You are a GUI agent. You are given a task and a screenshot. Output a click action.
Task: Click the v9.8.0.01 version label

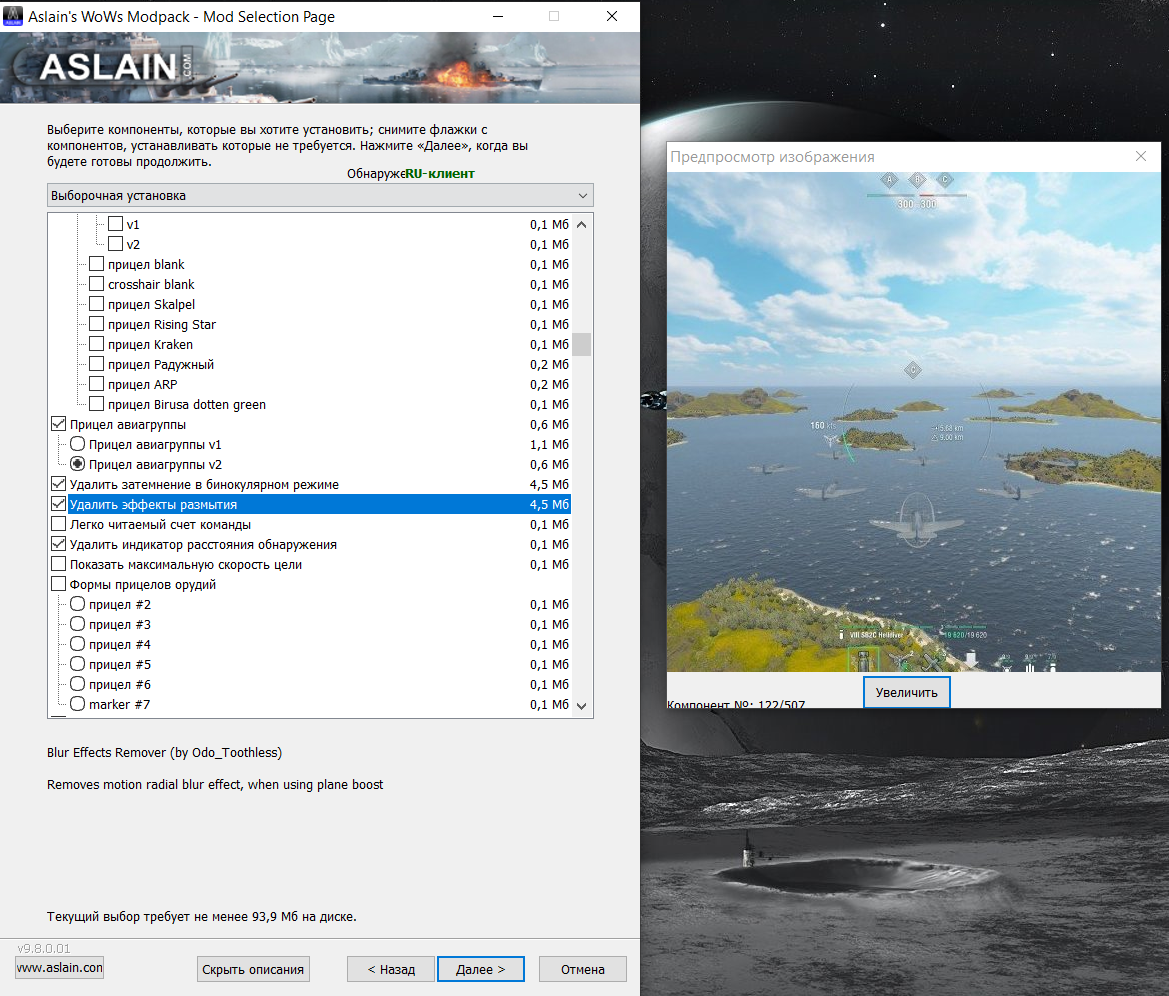click(44, 948)
